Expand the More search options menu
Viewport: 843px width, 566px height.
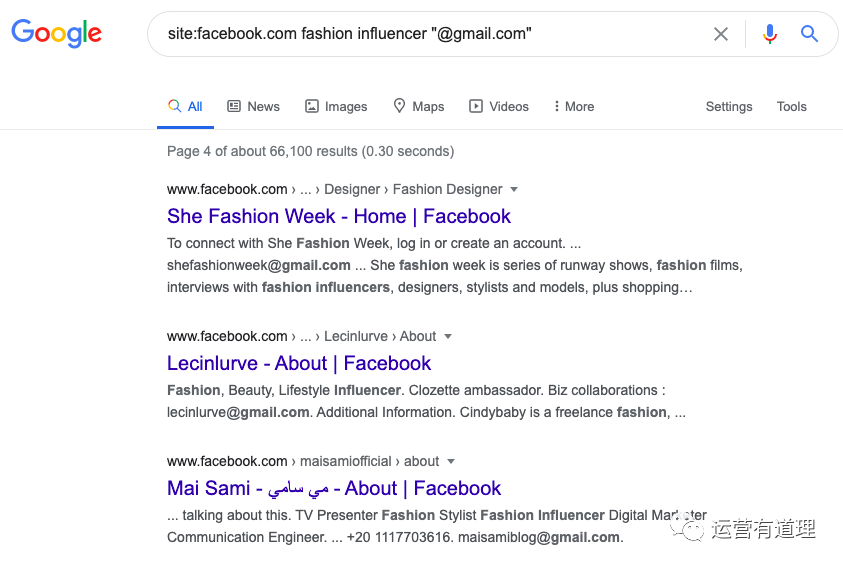[x=573, y=106]
